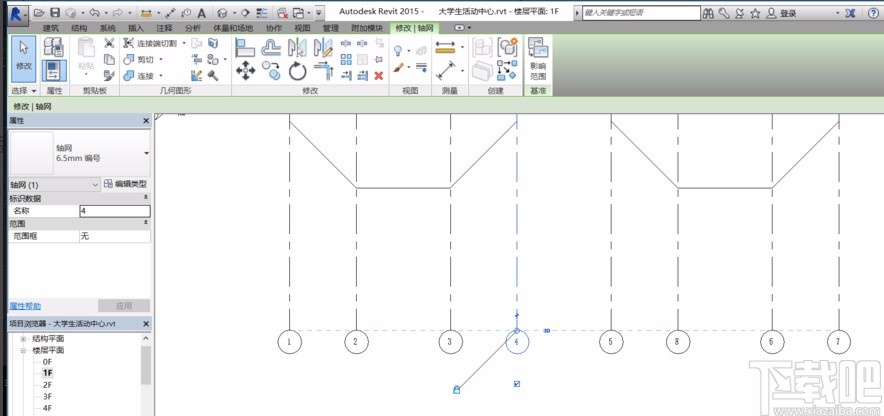Select the Text tool letter A icon
The width and height of the screenshot is (884, 416).
click(201, 12)
